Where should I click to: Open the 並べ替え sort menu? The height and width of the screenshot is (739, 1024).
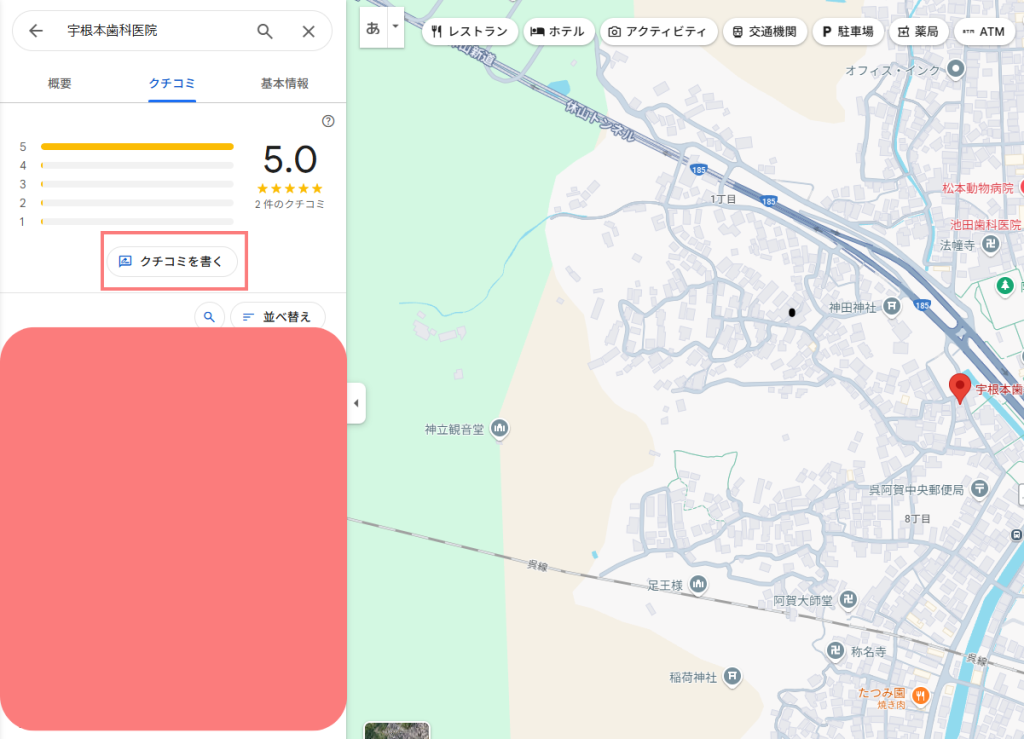[277, 316]
